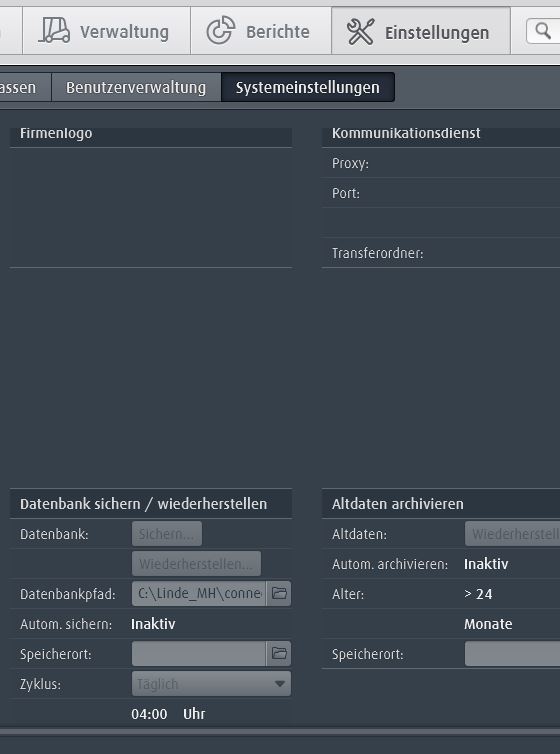
Task: Click the Sichern... database button
Action: click(167, 534)
